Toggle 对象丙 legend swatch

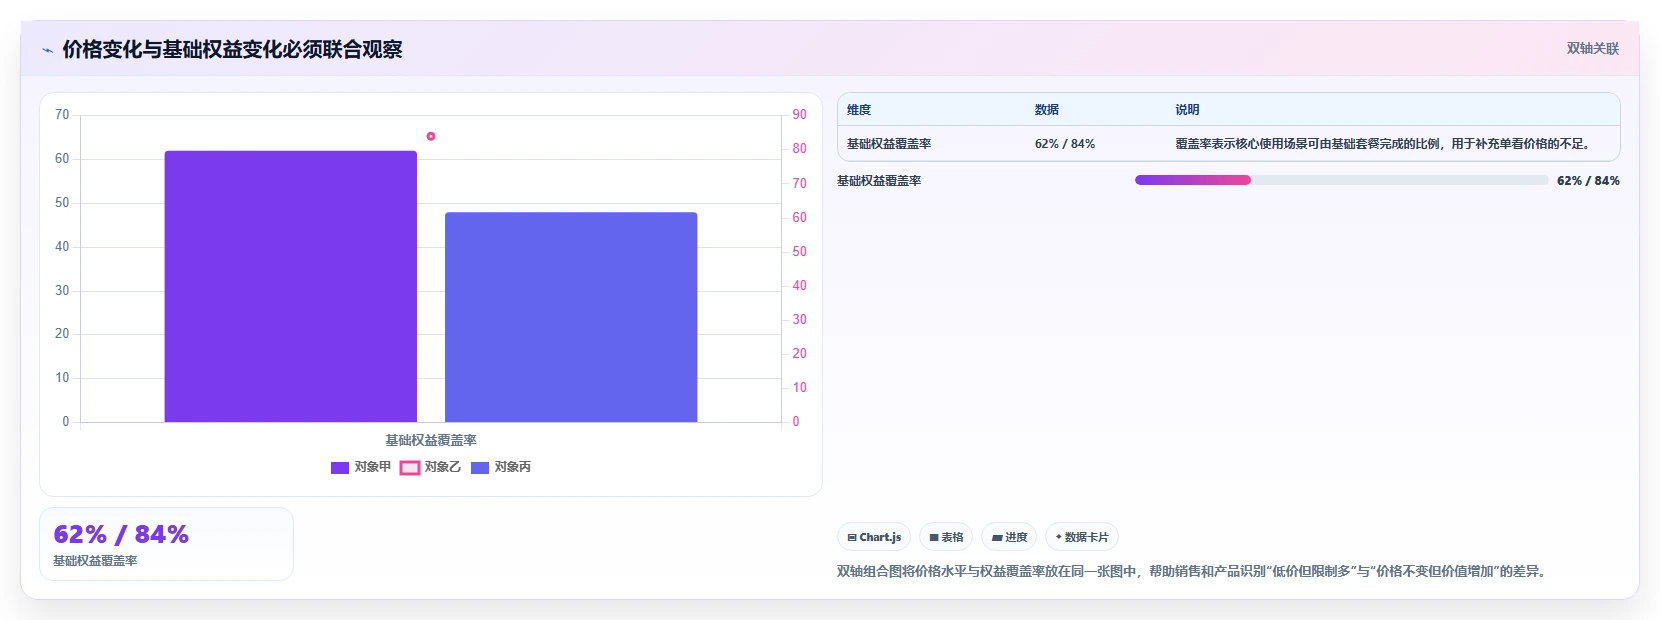480,467
